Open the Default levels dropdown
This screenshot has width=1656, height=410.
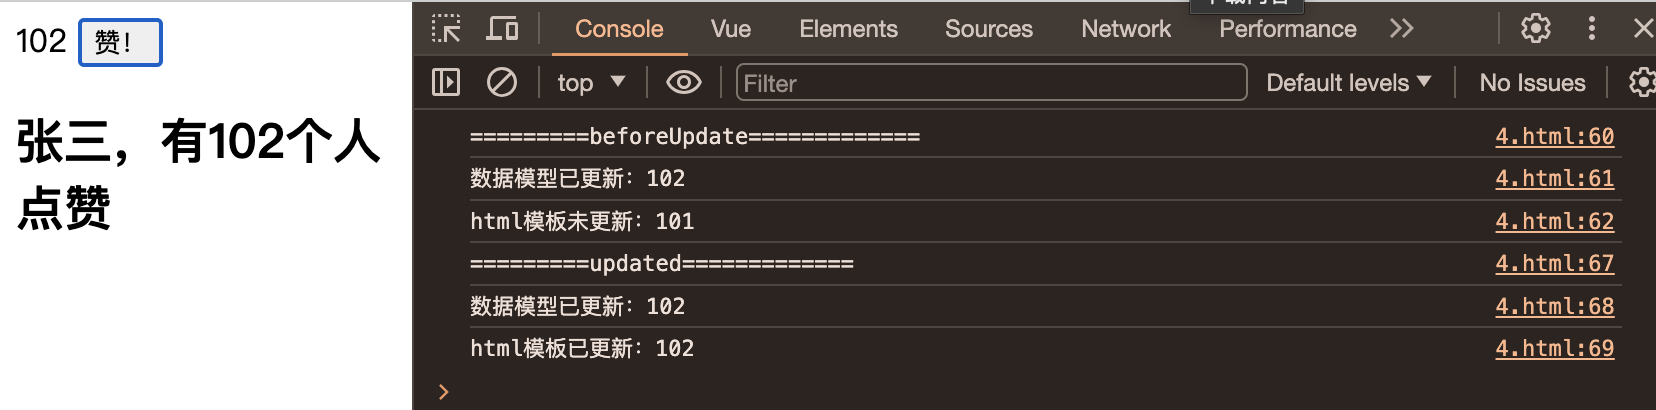point(1349,82)
